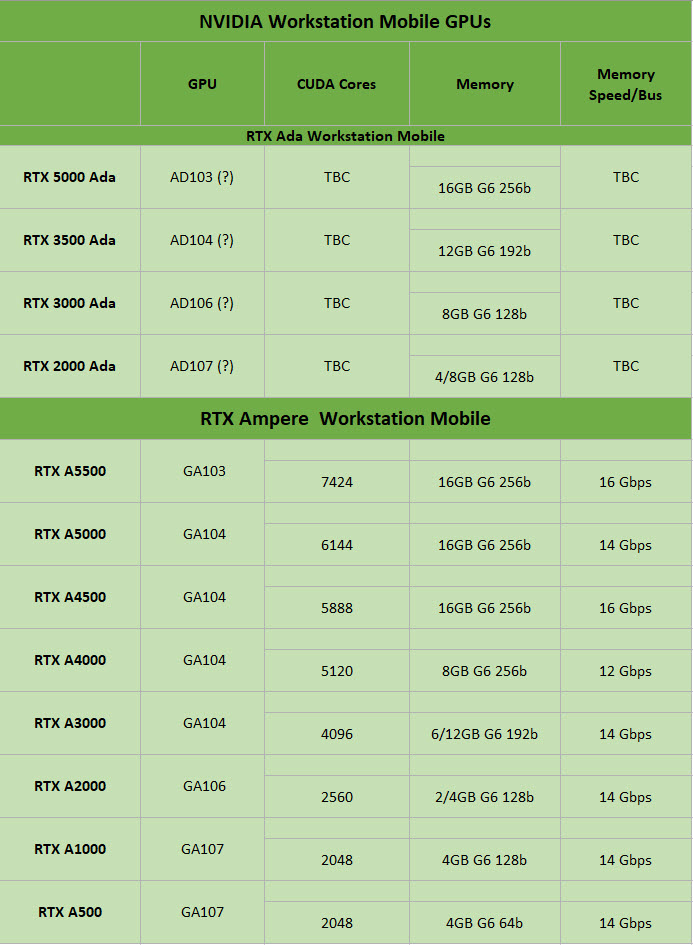Image resolution: width=693 pixels, height=945 pixels.
Task: Click the RTX 3000 Ada row label
Action: click(x=70, y=303)
